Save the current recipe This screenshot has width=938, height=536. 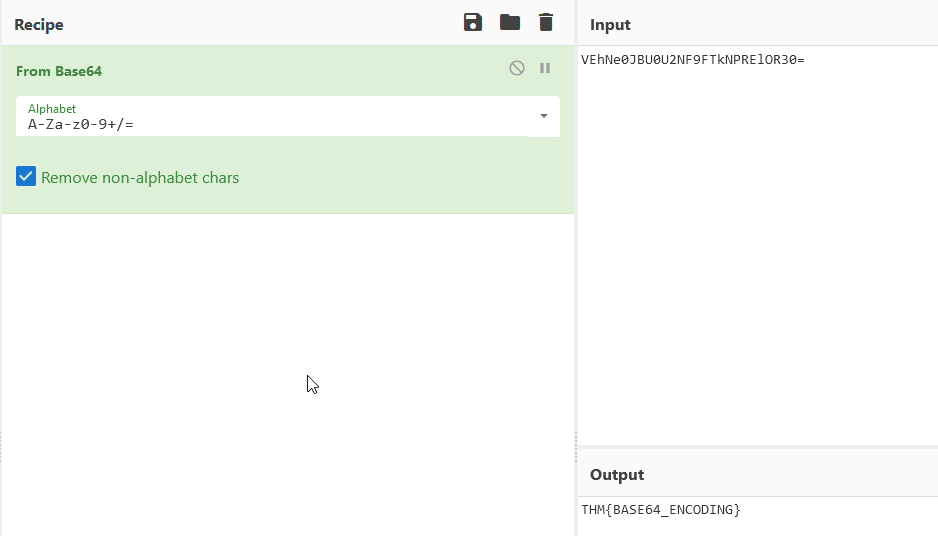point(473,23)
